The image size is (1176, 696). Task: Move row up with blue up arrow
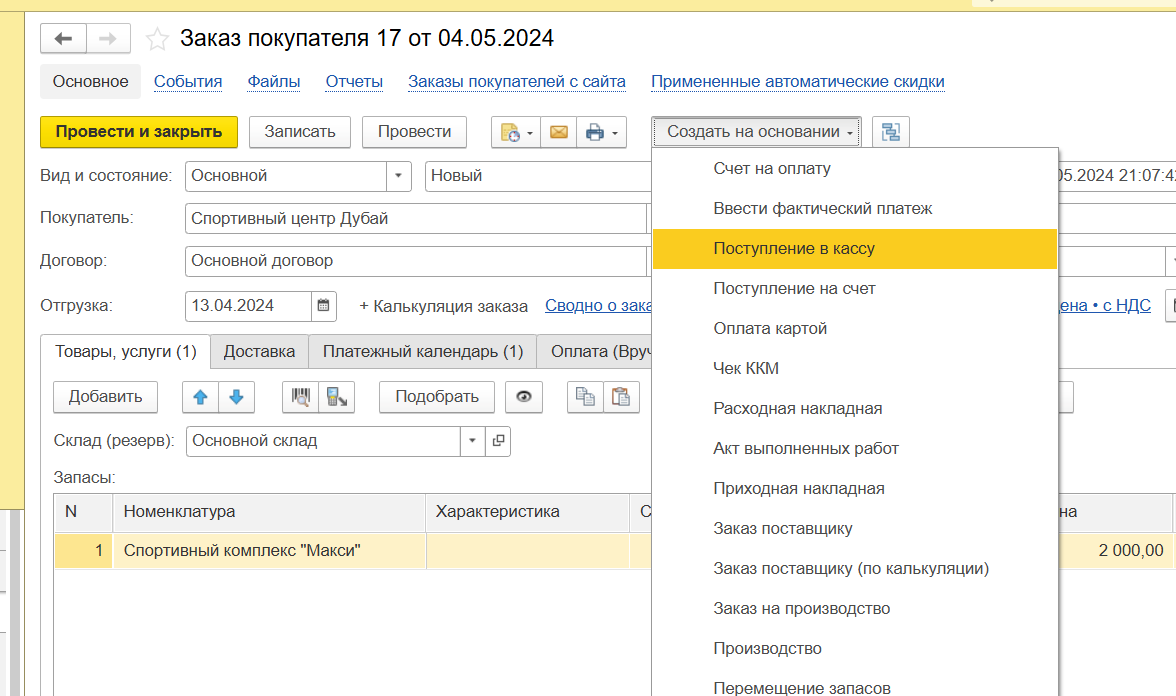(200, 397)
